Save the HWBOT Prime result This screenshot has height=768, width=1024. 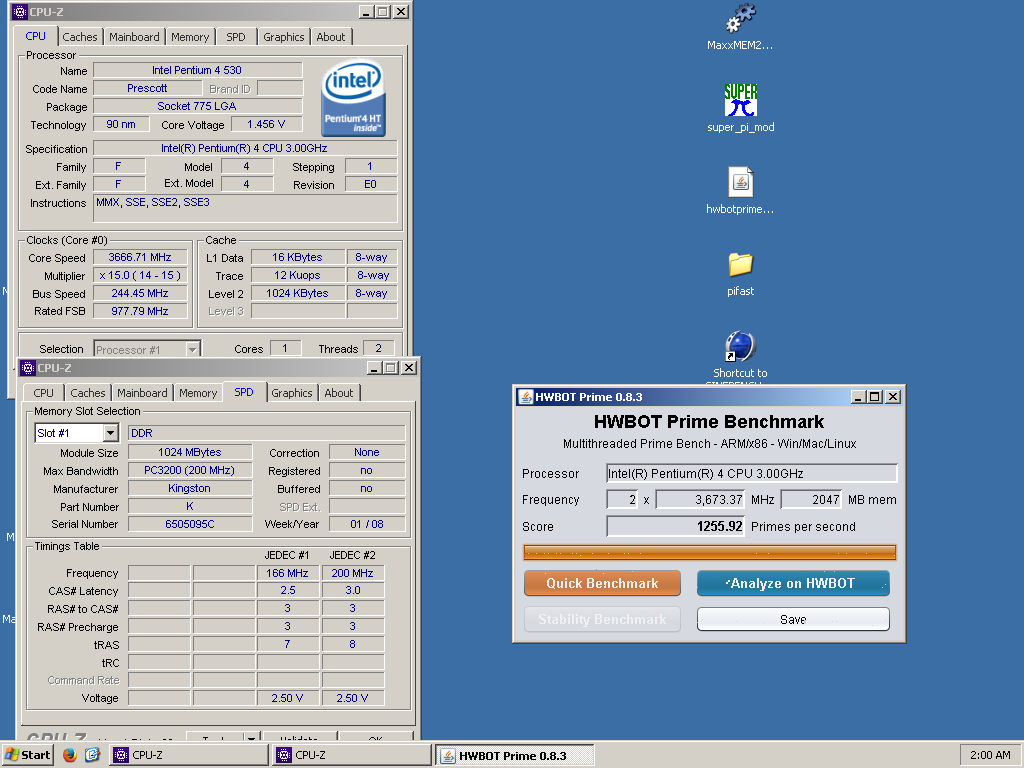pyautogui.click(x=793, y=619)
